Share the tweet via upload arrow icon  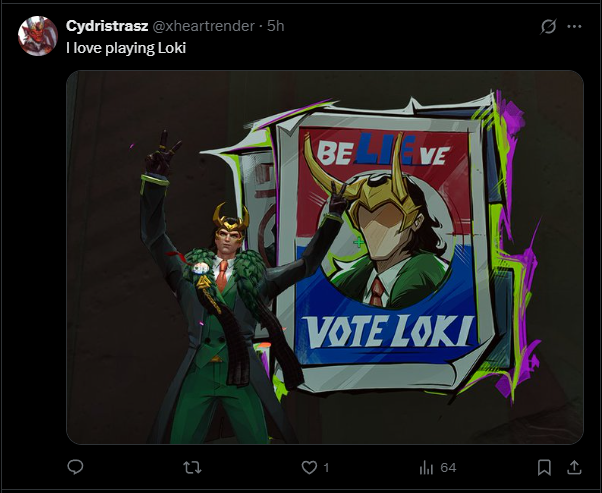coord(574,467)
